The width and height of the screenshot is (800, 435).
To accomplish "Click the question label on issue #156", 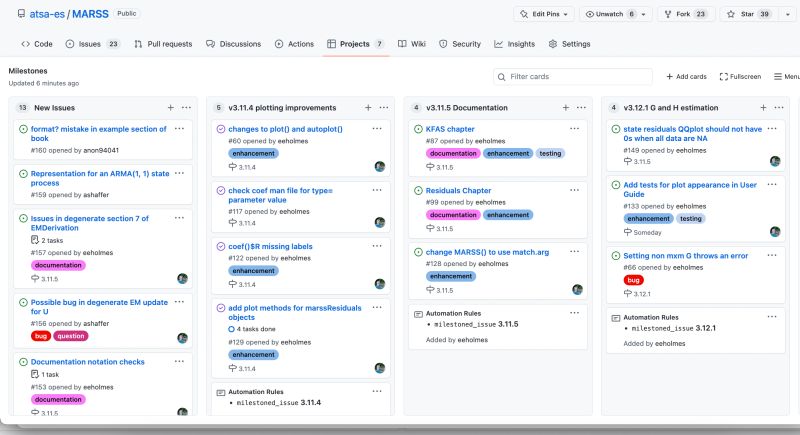I will [70, 336].
